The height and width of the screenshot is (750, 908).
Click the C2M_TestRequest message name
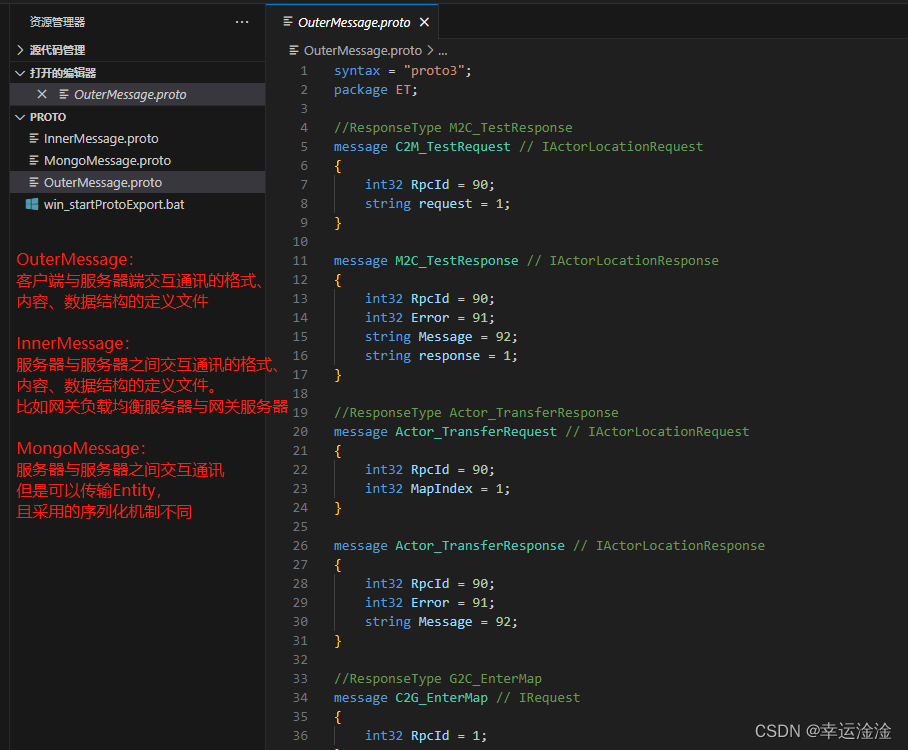(x=453, y=147)
